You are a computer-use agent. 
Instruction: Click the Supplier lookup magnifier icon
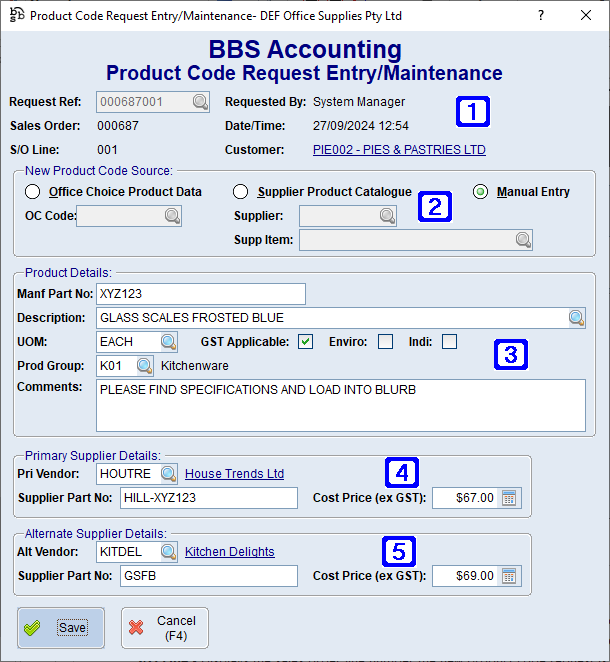point(387,216)
